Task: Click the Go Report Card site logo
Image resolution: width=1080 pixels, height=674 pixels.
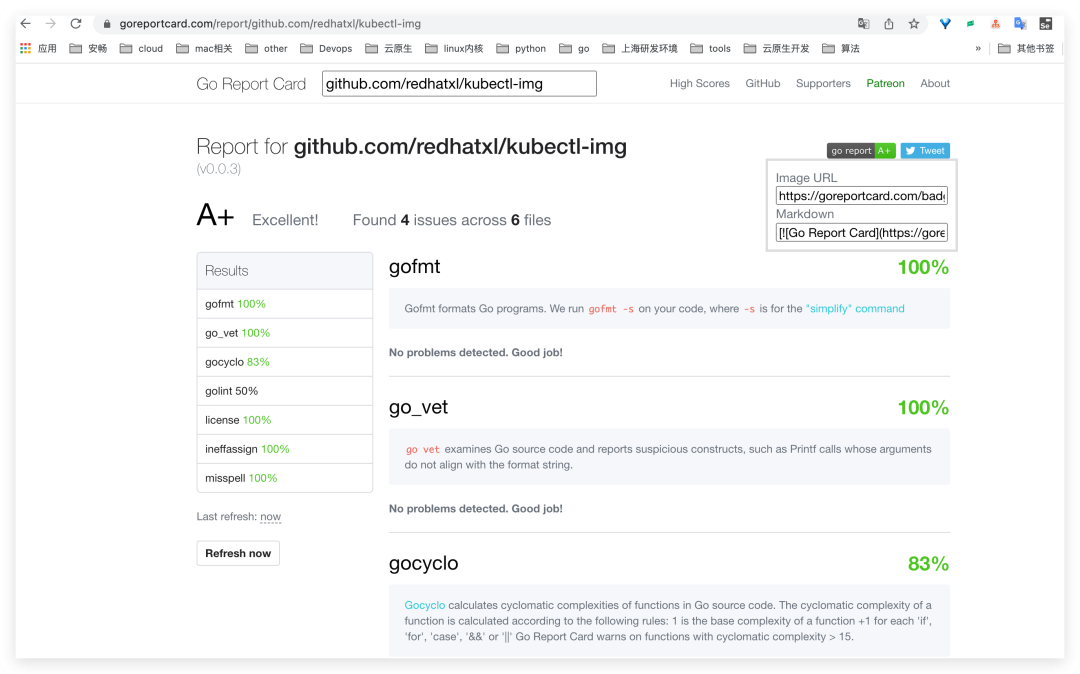Action: click(251, 84)
